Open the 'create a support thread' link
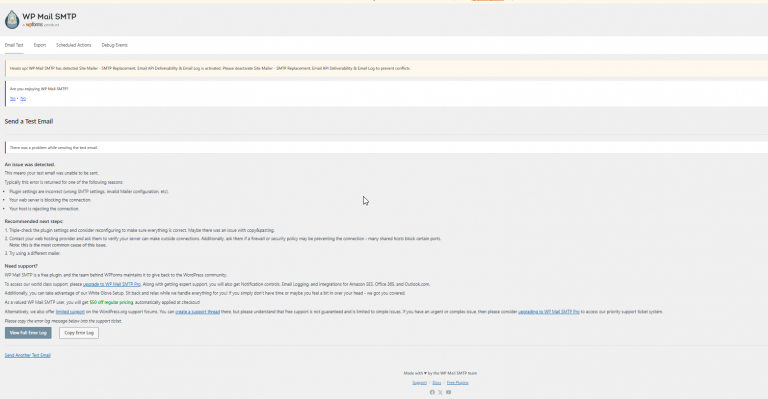The image size is (768, 399). pyautogui.click(x=197, y=311)
